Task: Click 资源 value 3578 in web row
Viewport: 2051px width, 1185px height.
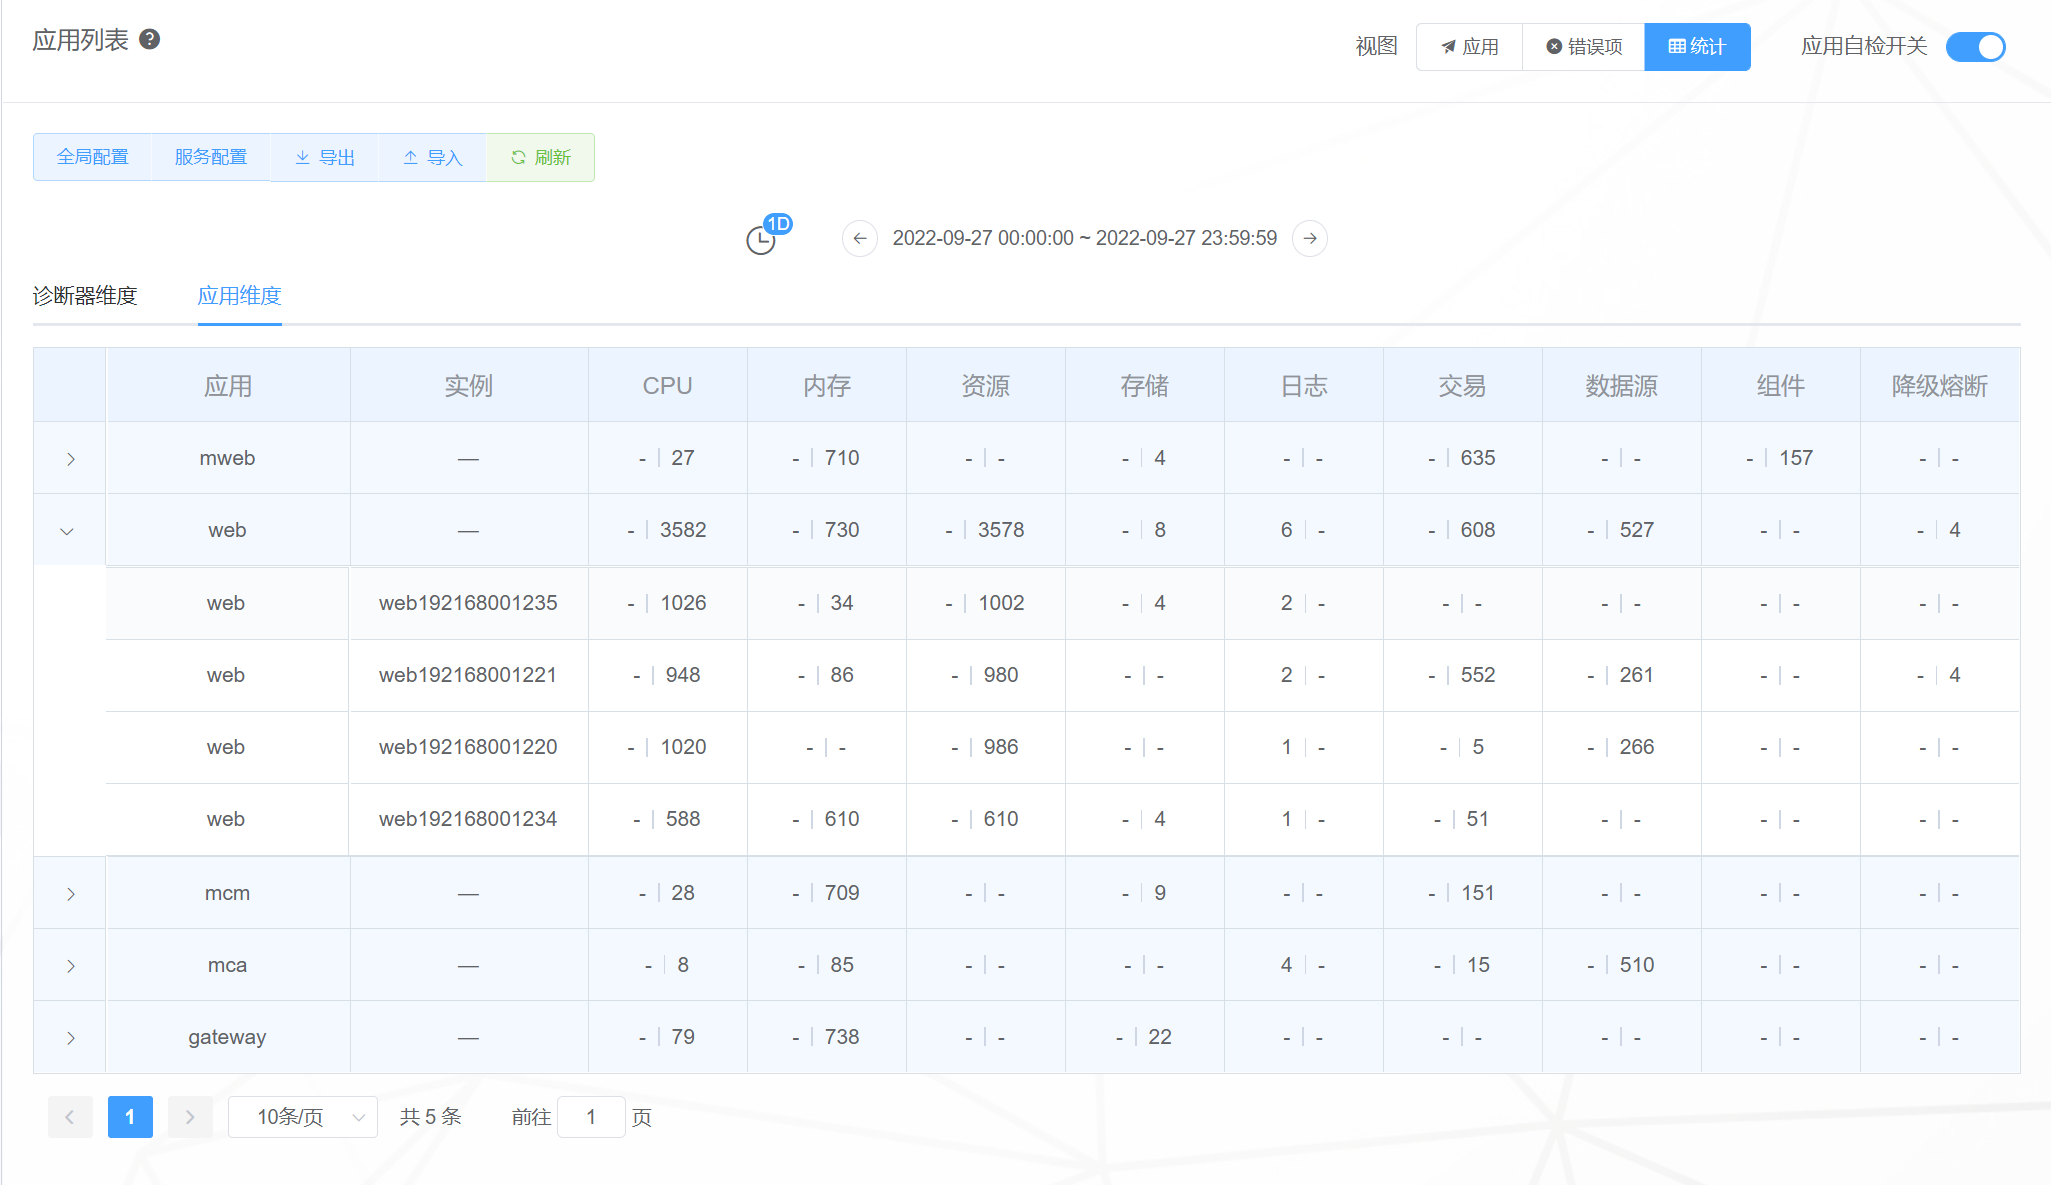Action: pos(1001,530)
